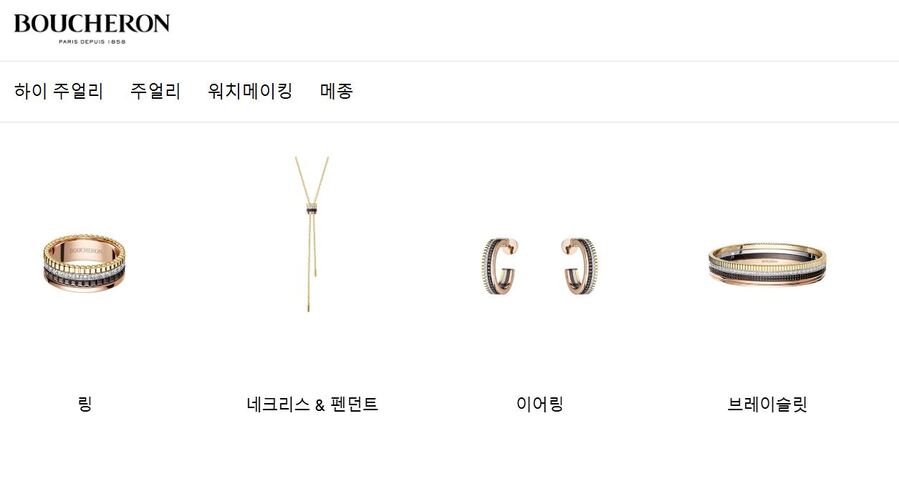Click the BOUCHERON logo wordmark
The image size is (899, 494).
[92, 23]
